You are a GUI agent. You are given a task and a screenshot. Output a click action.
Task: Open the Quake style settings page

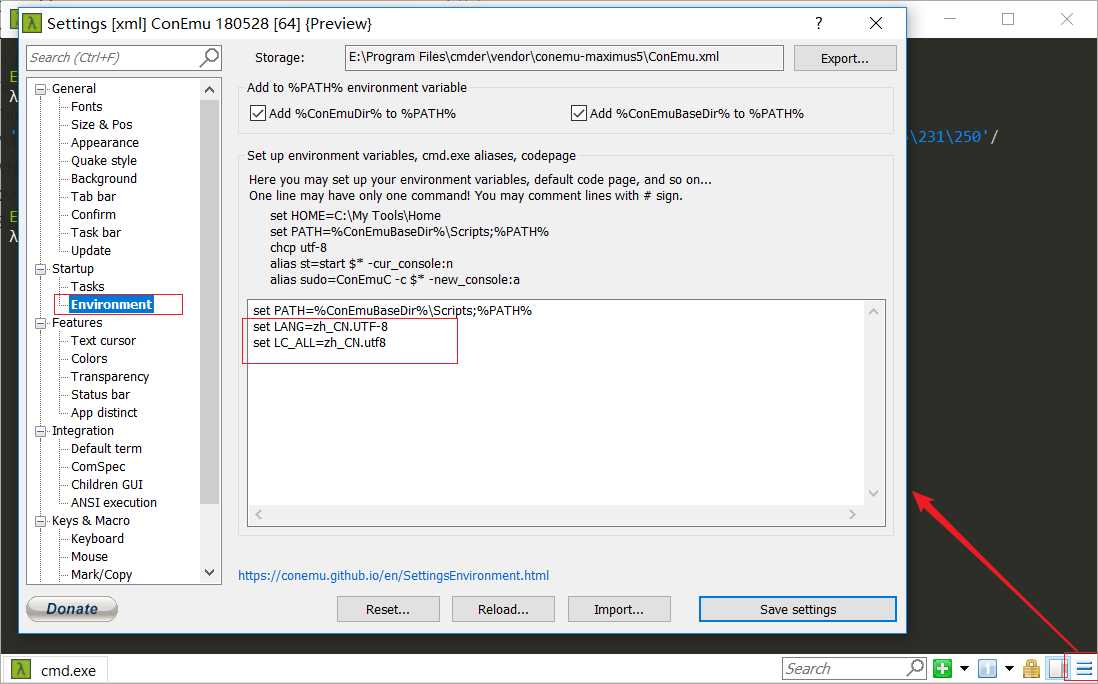pos(104,160)
